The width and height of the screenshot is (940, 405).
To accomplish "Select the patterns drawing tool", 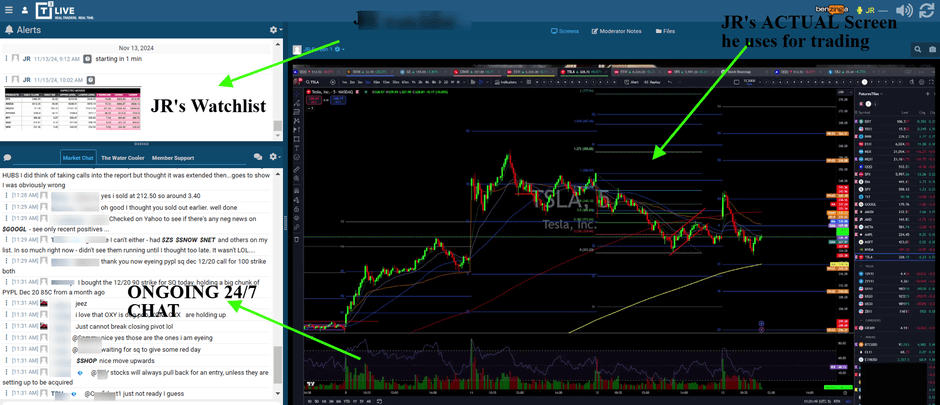I will click(x=297, y=121).
